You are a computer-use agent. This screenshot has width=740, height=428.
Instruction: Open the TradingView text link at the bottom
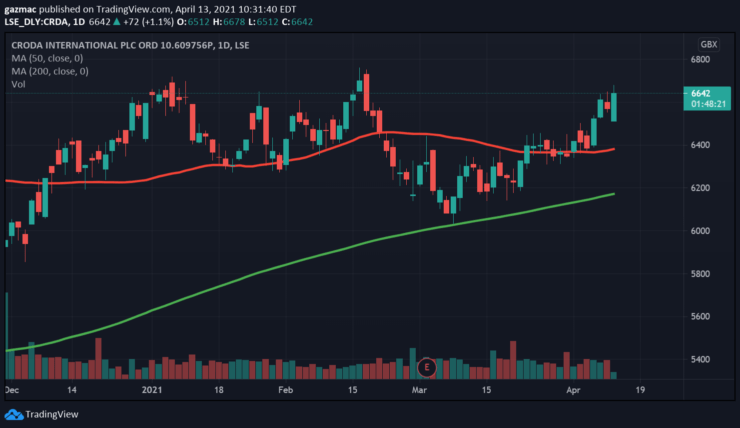click(x=51, y=414)
